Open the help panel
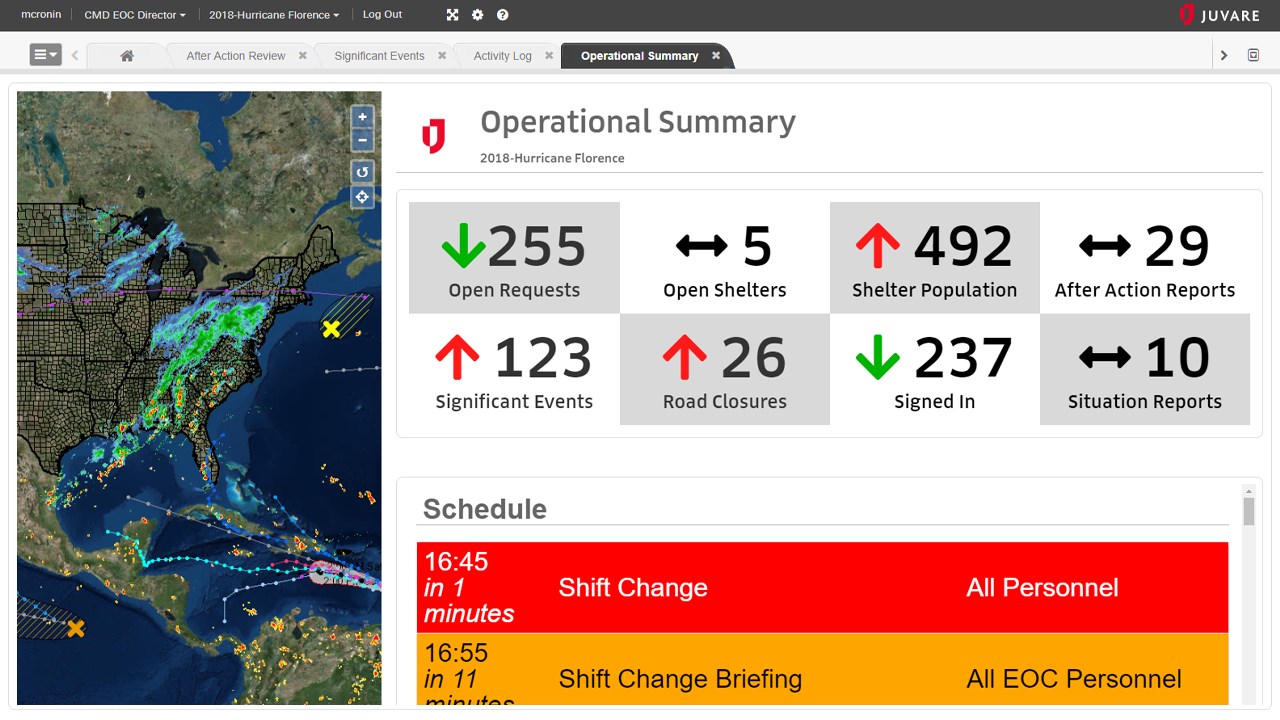The width and height of the screenshot is (1280, 720). click(502, 15)
